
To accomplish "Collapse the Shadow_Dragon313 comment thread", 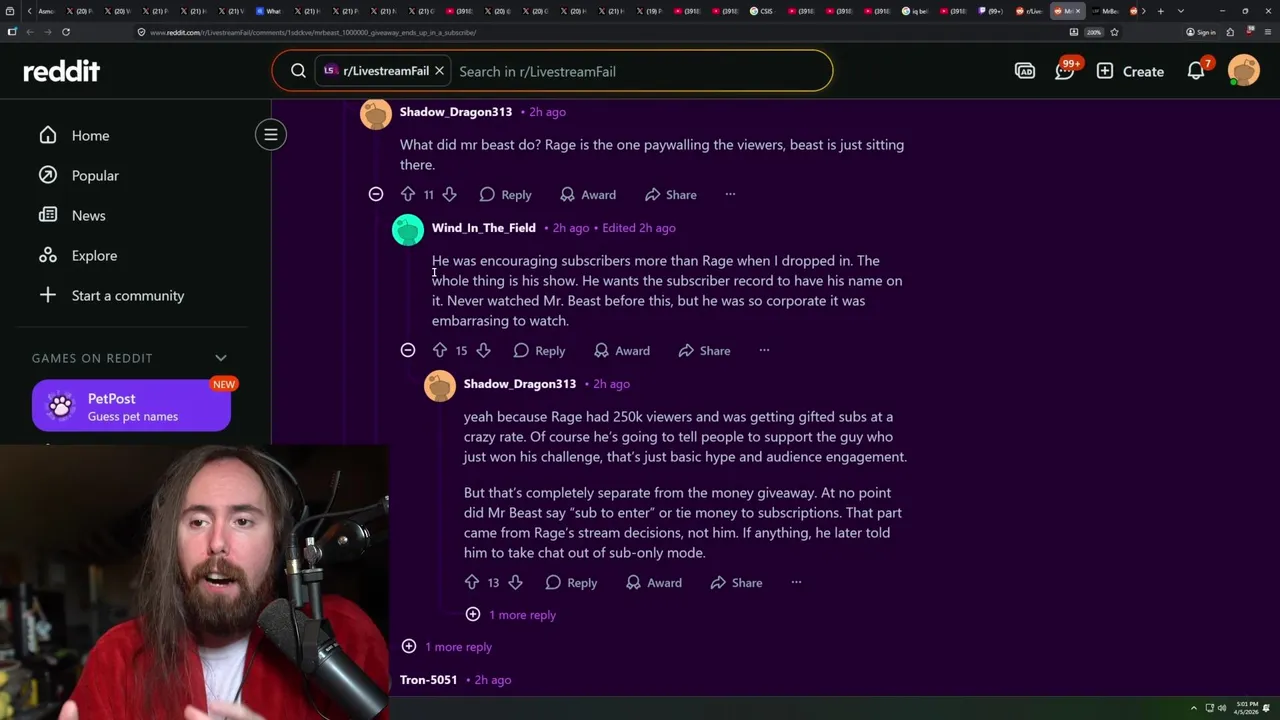I will (376, 194).
